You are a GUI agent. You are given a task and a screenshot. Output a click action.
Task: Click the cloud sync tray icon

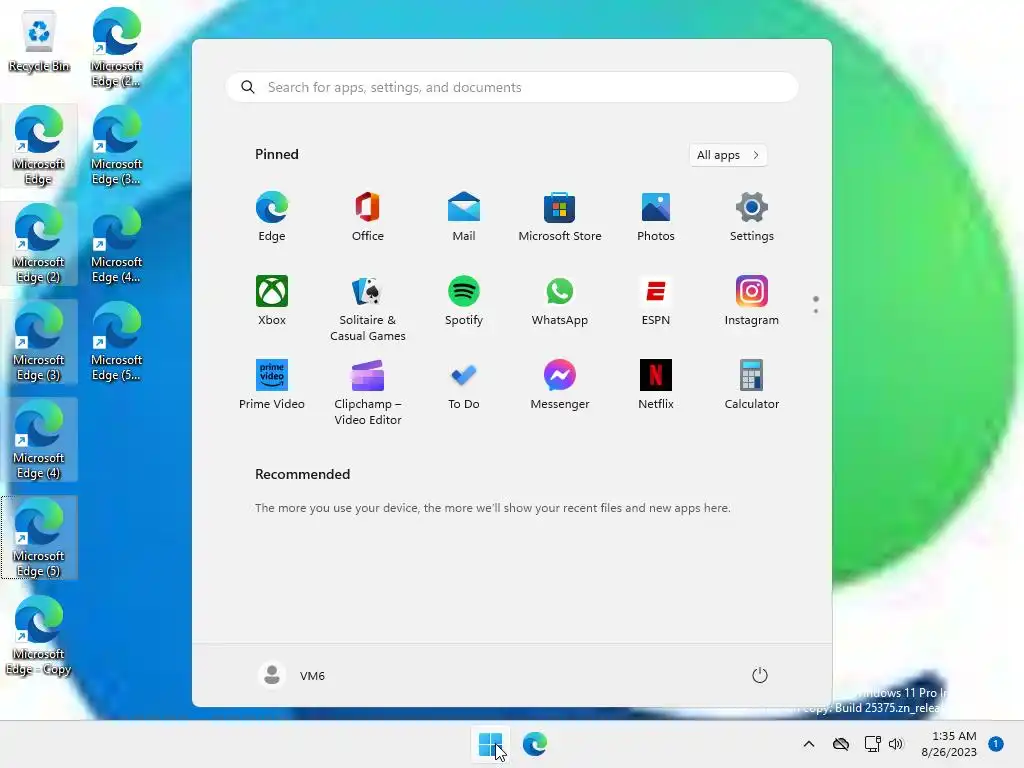pos(841,744)
